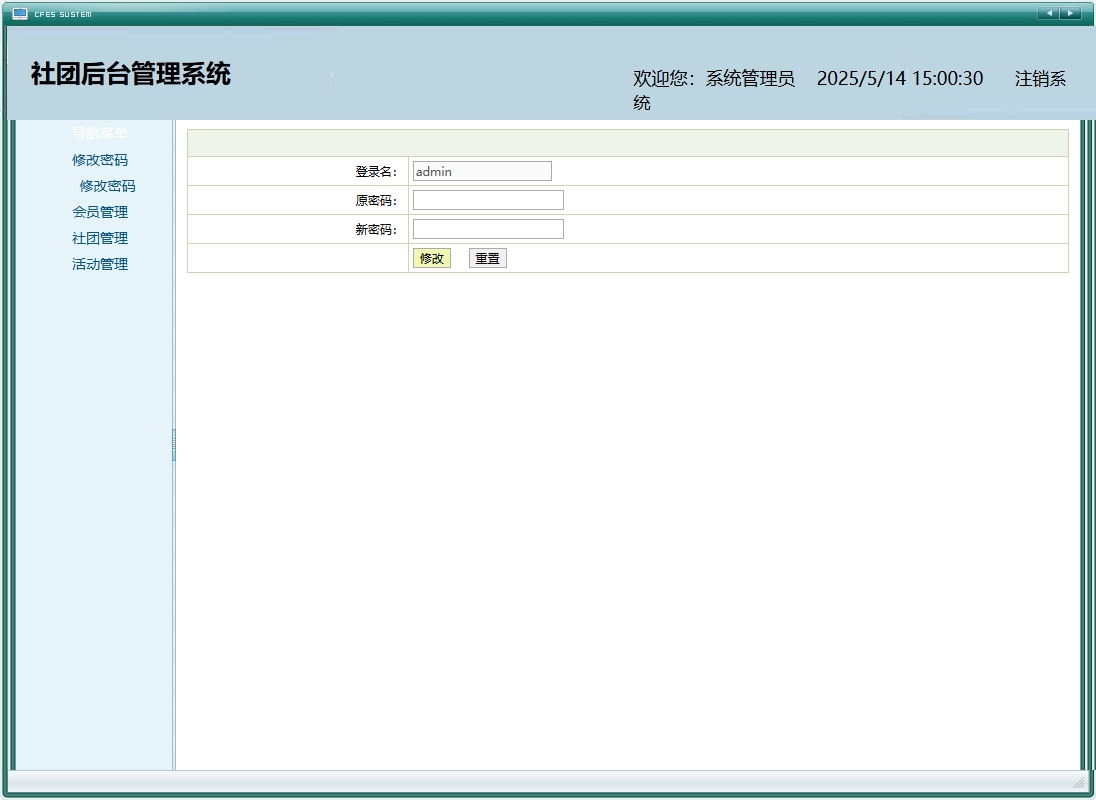Open 会员管理 from the navigation sidebar

100,212
